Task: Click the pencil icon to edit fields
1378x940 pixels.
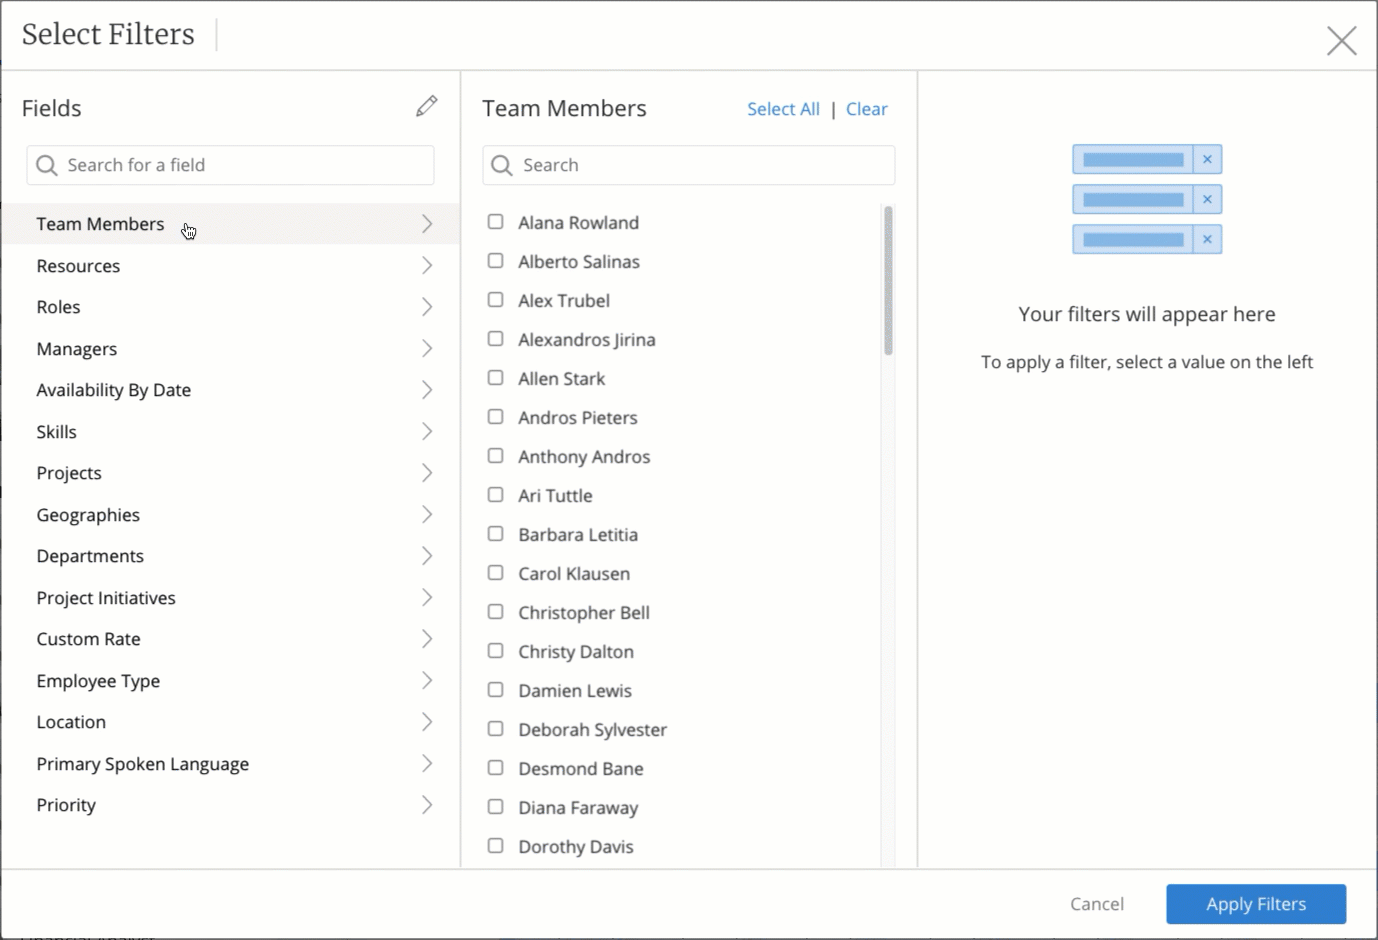Action: coord(427,106)
